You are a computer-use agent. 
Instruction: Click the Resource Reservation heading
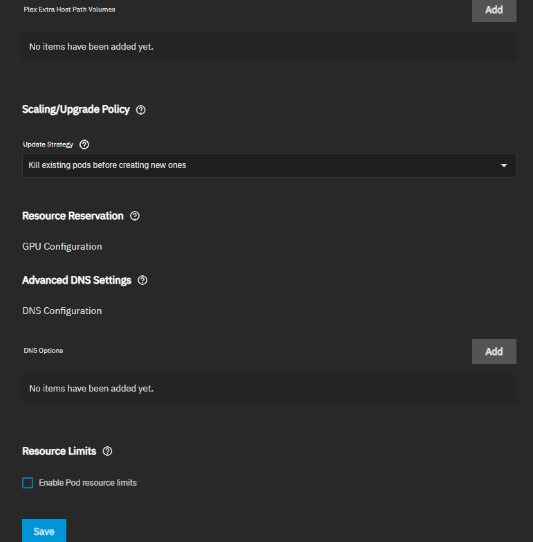pyautogui.click(x=73, y=216)
